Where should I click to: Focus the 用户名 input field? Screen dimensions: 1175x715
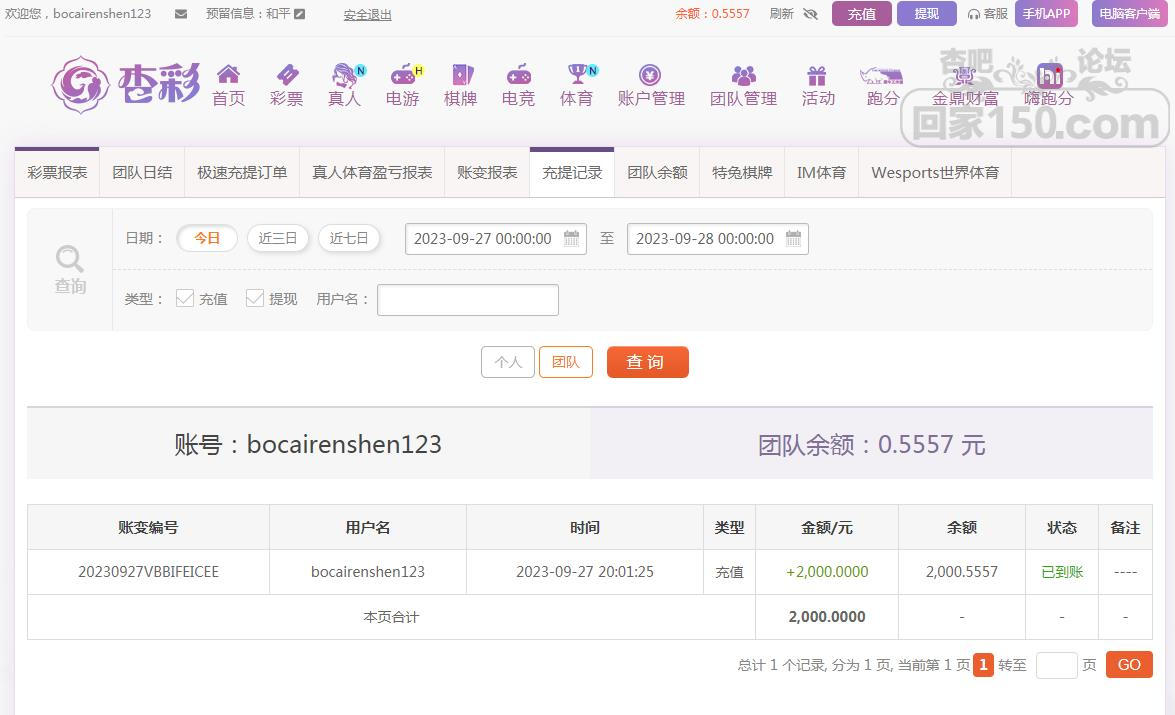pos(468,300)
